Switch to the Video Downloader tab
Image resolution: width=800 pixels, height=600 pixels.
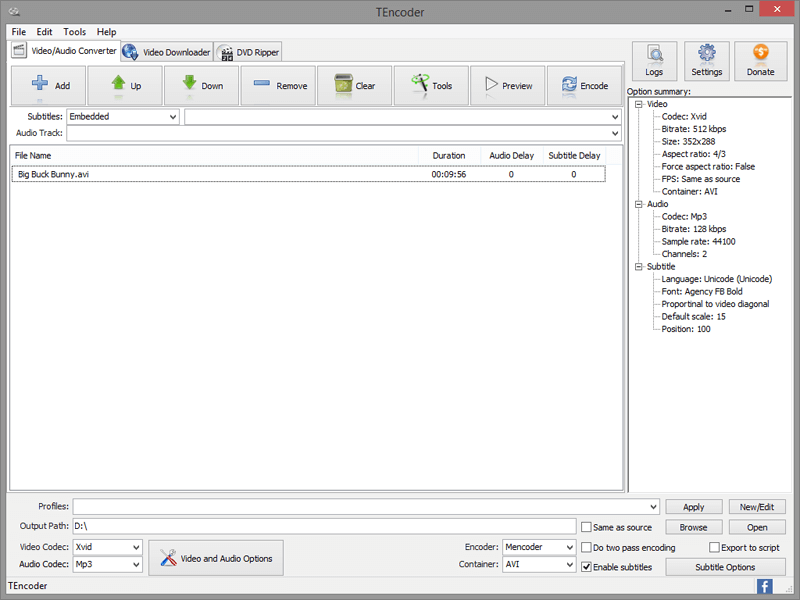pyautogui.click(x=167, y=52)
